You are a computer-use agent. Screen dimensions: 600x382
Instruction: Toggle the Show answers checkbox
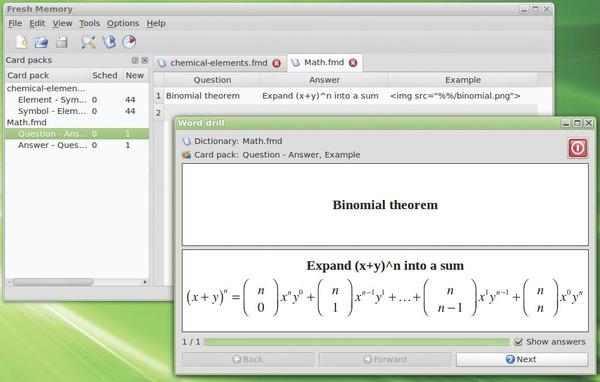pos(518,342)
